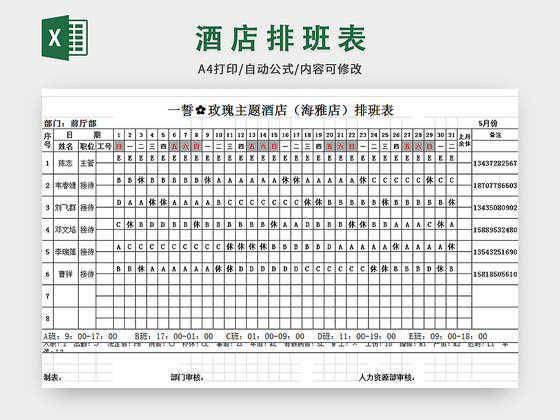The height and width of the screenshot is (420, 560).
Task: Select date header cell 23
Action: click(362, 135)
